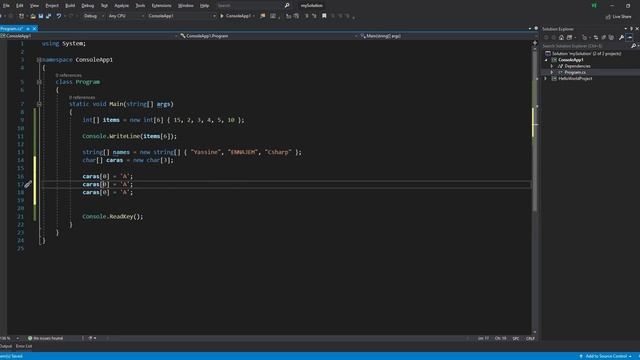
Task: Select Program.cs in Solution Explorer
Action: (x=575, y=72)
